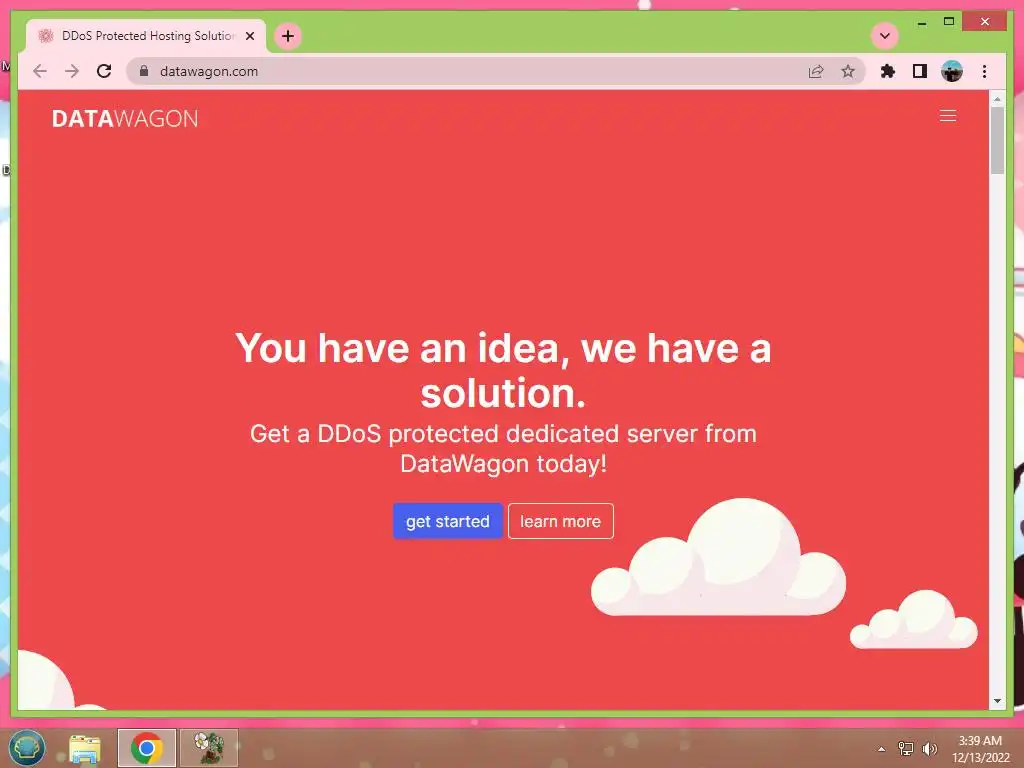The height and width of the screenshot is (768, 1024).
Task: Click the Chrome taskbar icon
Action: (147, 748)
